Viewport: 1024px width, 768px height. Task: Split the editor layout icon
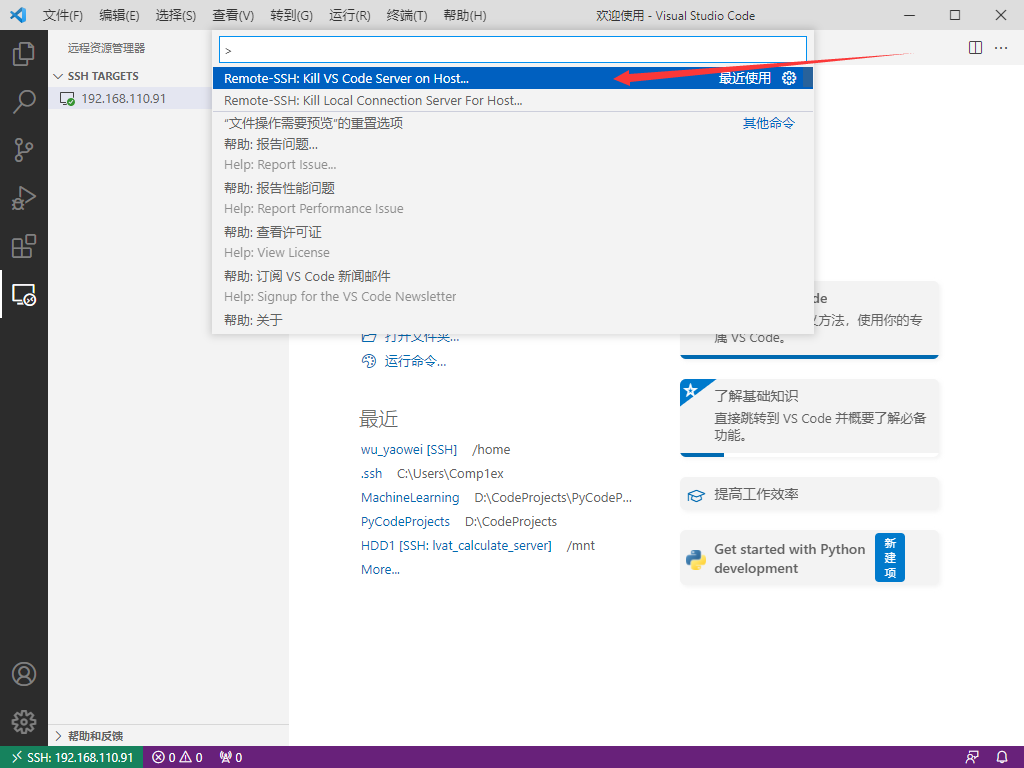coord(975,48)
